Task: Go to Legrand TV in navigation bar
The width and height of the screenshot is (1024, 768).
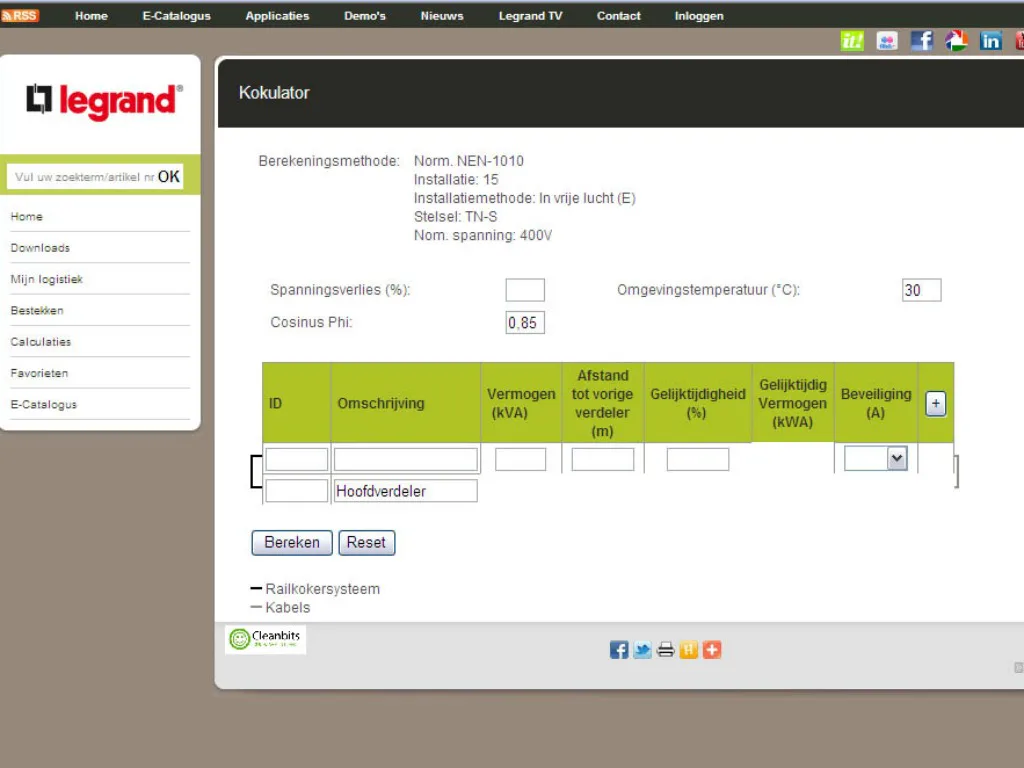Action: [x=530, y=16]
